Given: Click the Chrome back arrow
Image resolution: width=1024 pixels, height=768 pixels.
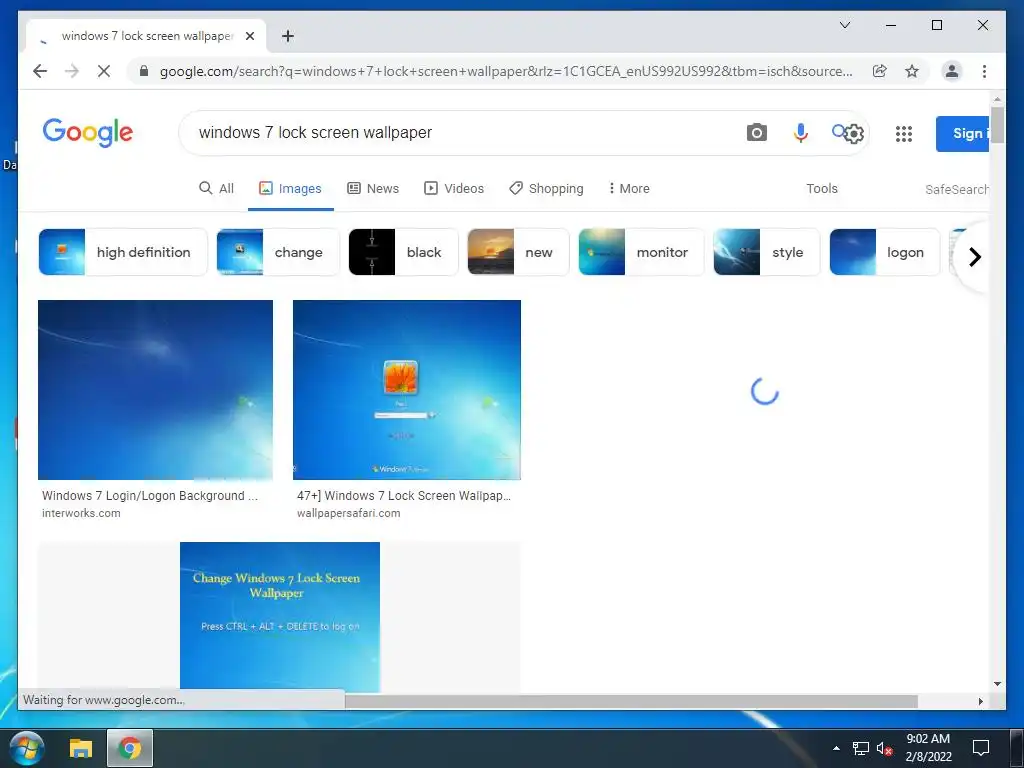Looking at the screenshot, I should tap(40, 71).
